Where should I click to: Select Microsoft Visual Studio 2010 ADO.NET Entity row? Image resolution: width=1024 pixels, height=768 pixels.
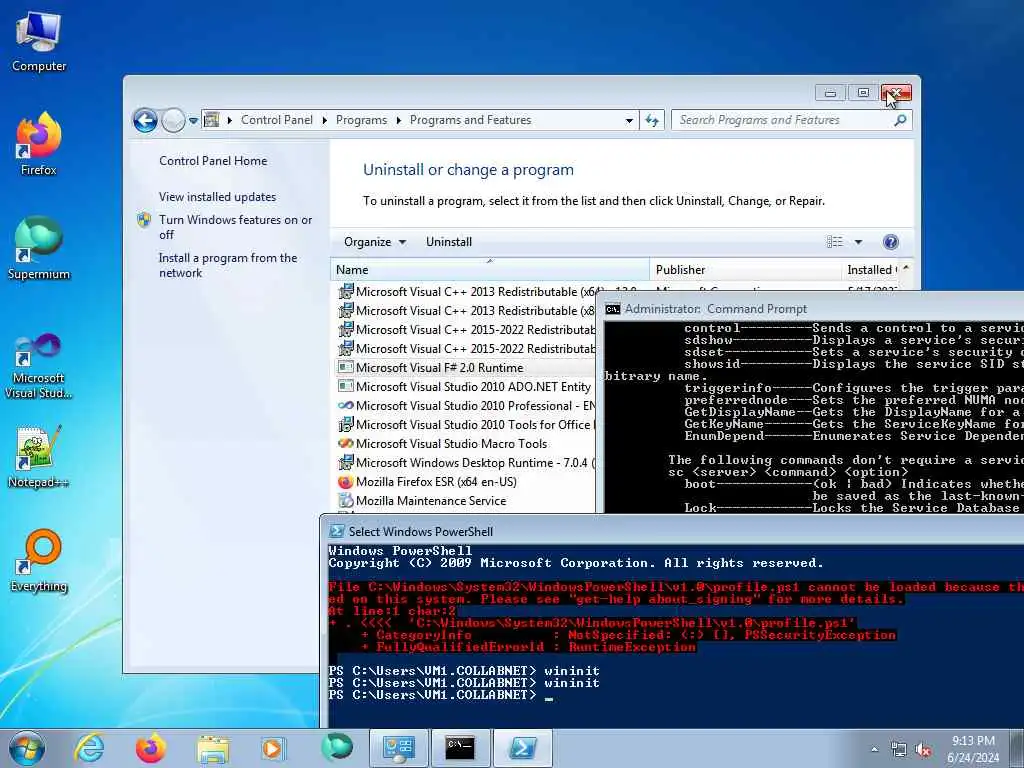(x=464, y=387)
